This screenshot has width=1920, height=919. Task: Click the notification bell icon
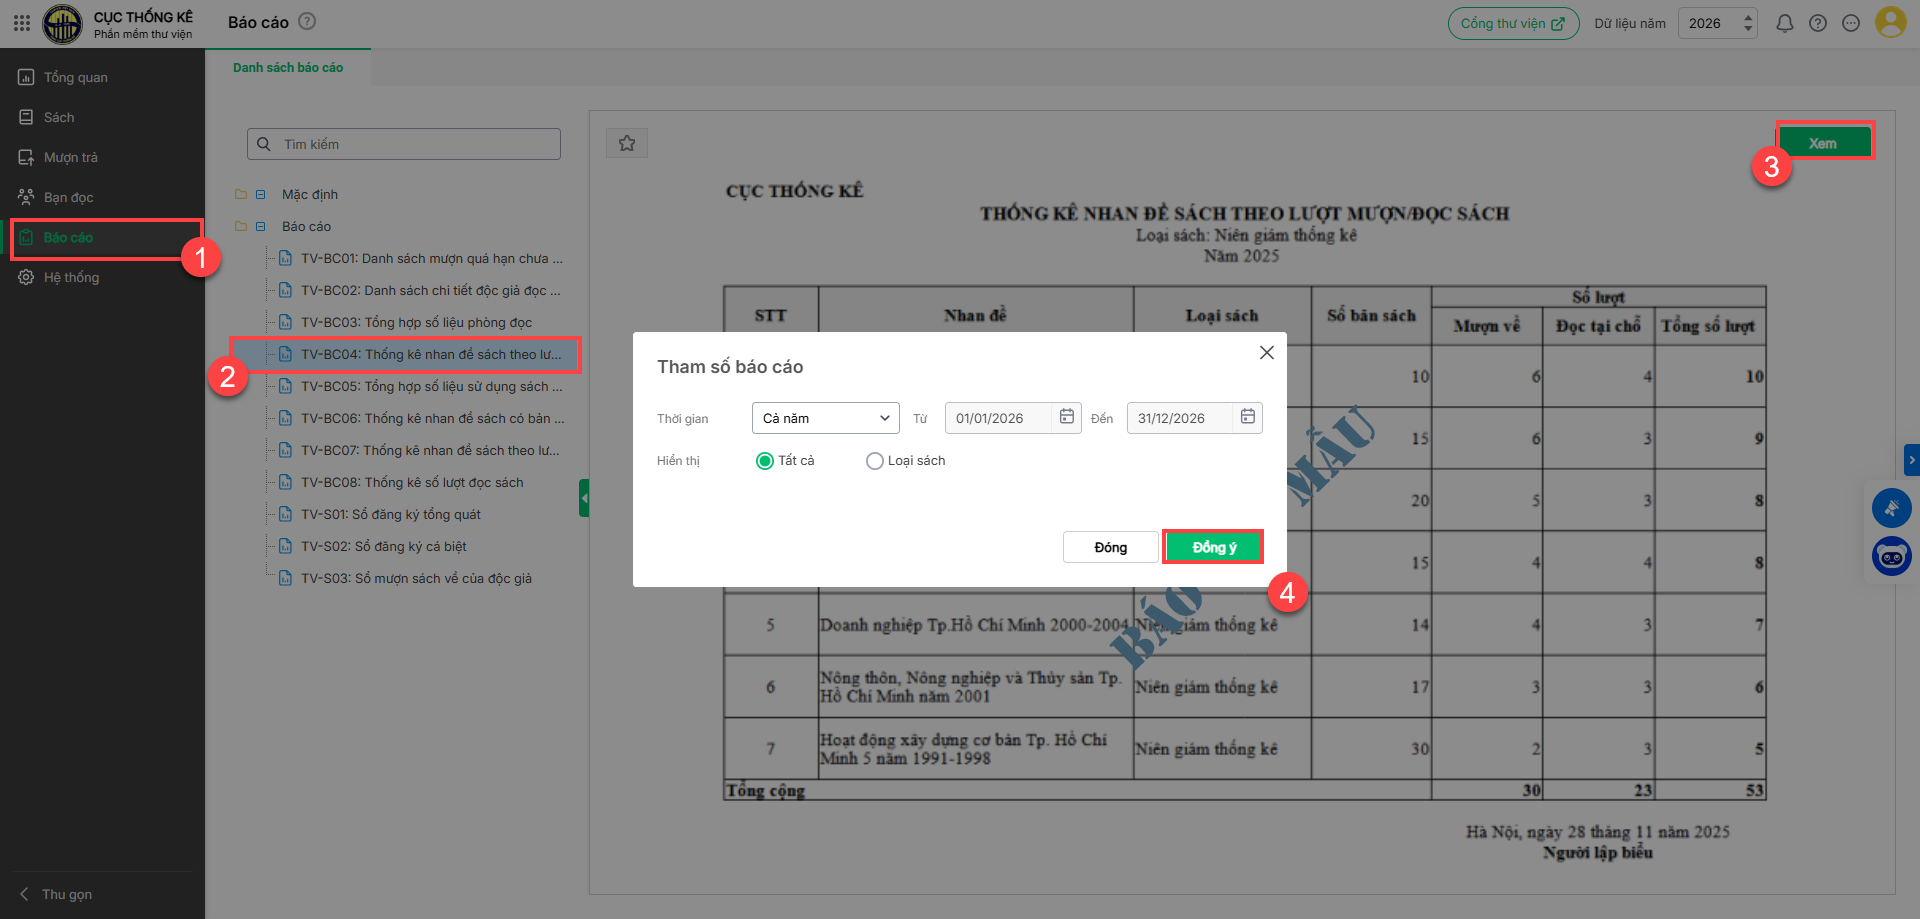pyautogui.click(x=1784, y=23)
